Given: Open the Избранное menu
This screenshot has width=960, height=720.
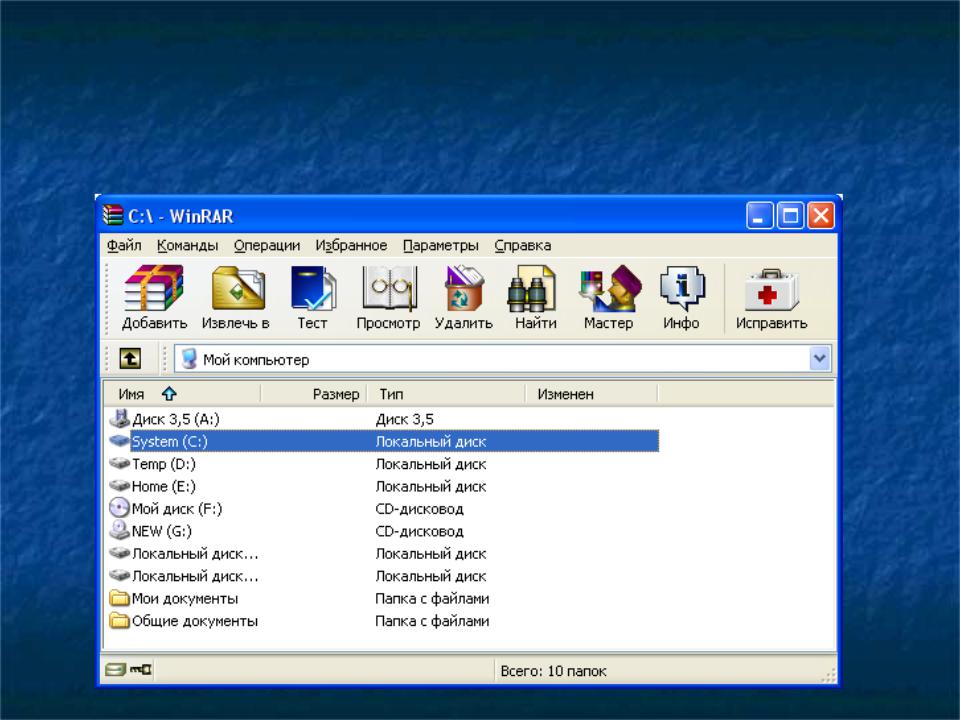Looking at the screenshot, I should (351, 246).
